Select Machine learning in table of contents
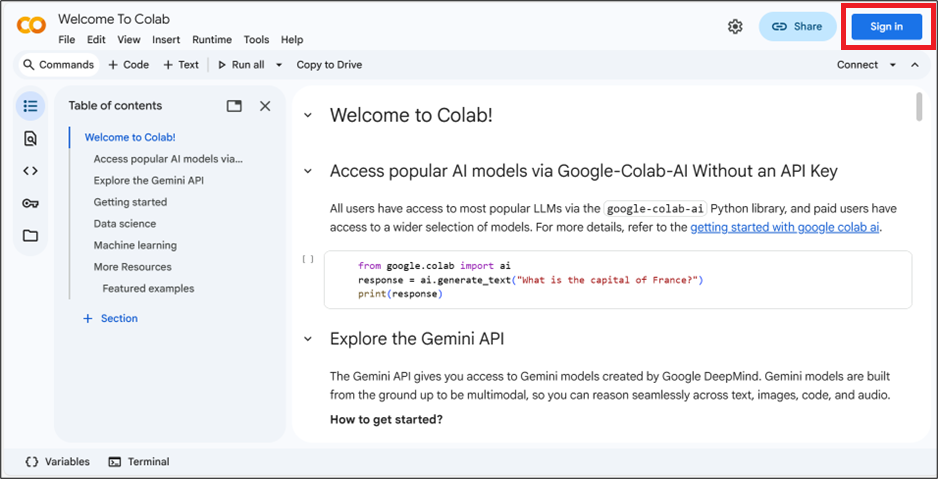The image size is (938, 479). tap(135, 245)
